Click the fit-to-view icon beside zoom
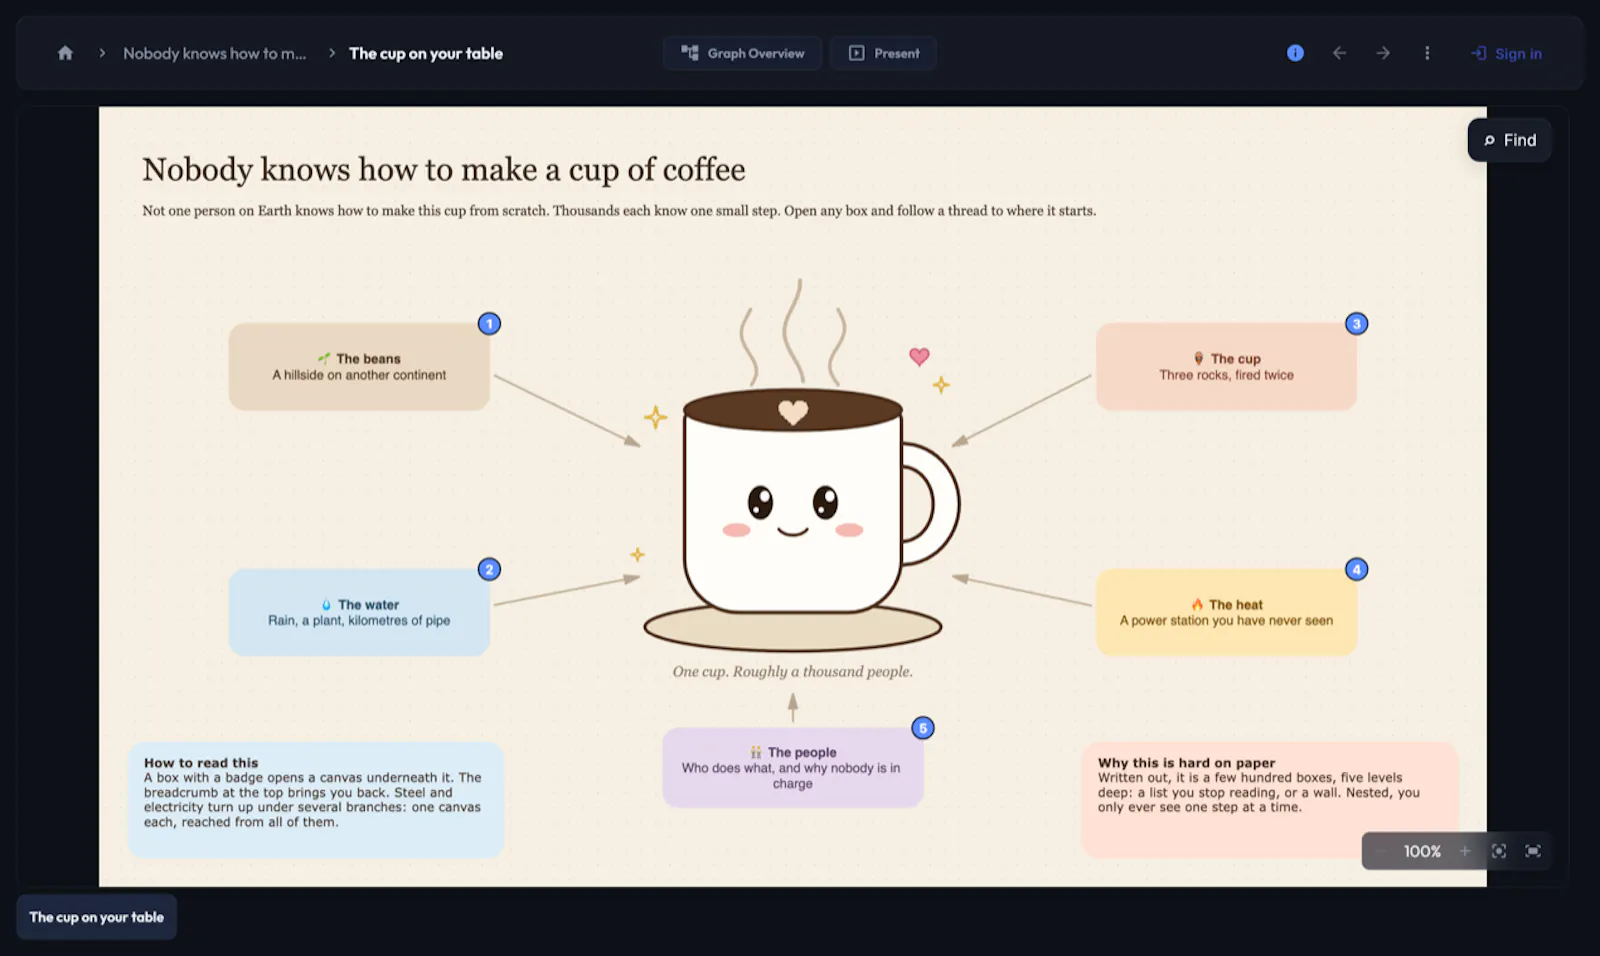The height and width of the screenshot is (956, 1600). click(1499, 851)
